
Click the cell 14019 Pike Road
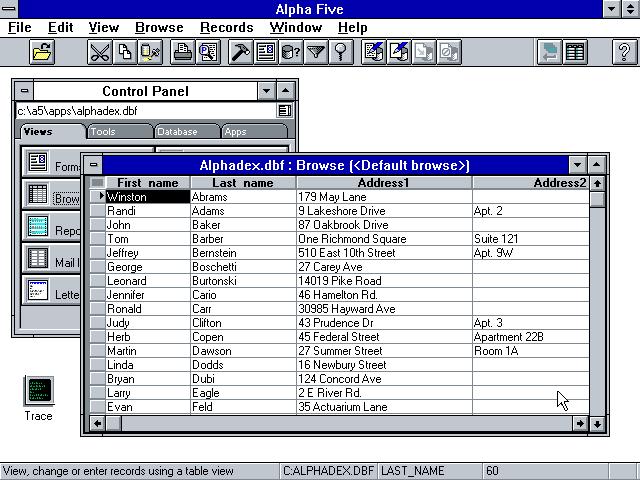point(384,281)
